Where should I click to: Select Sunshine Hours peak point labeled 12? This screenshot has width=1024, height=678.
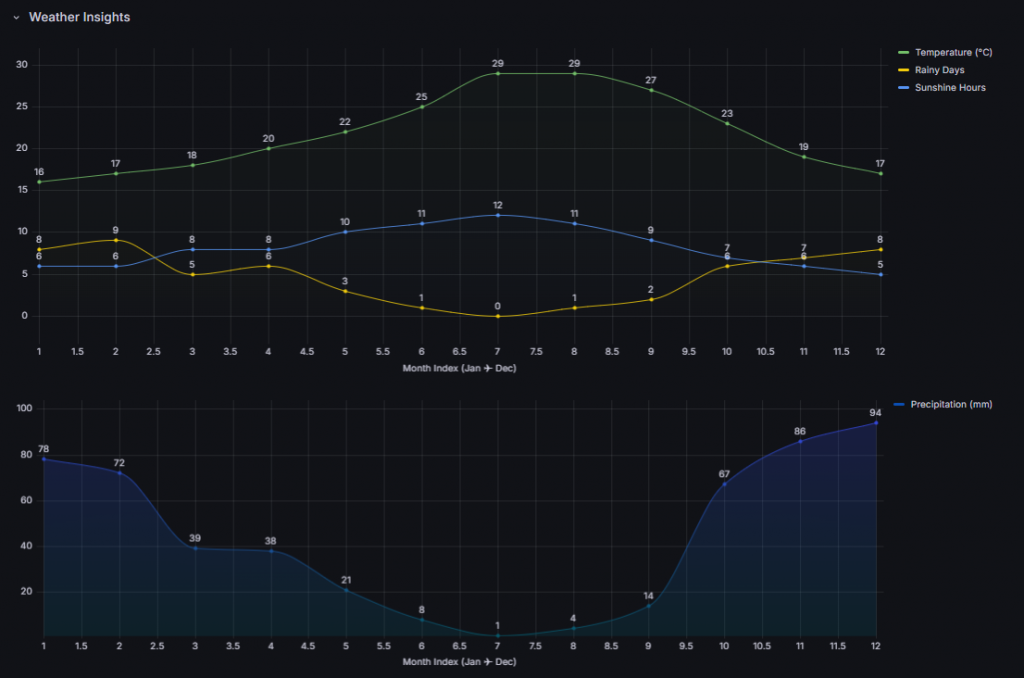tap(497, 215)
